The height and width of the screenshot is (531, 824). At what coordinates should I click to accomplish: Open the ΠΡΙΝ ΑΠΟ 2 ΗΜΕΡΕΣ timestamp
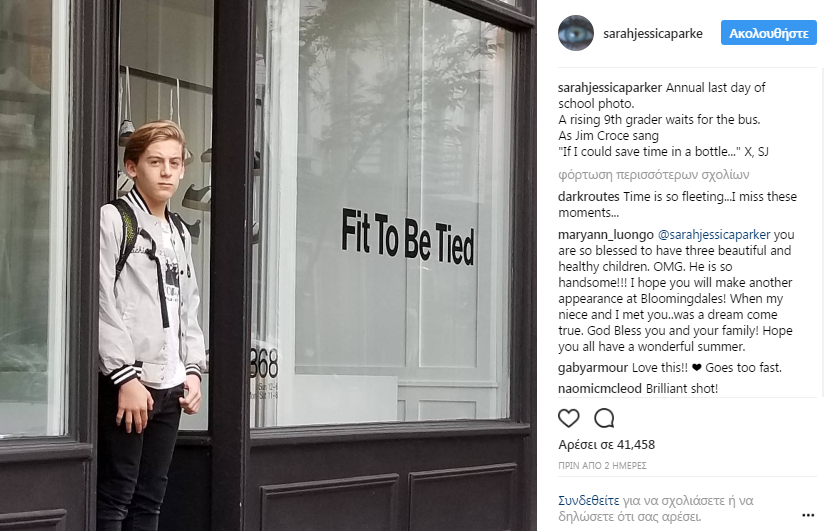[602, 466]
